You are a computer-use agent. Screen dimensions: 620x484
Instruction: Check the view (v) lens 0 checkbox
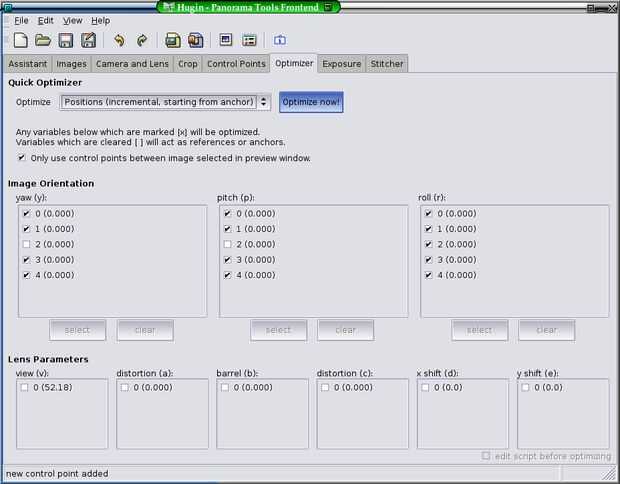25,388
